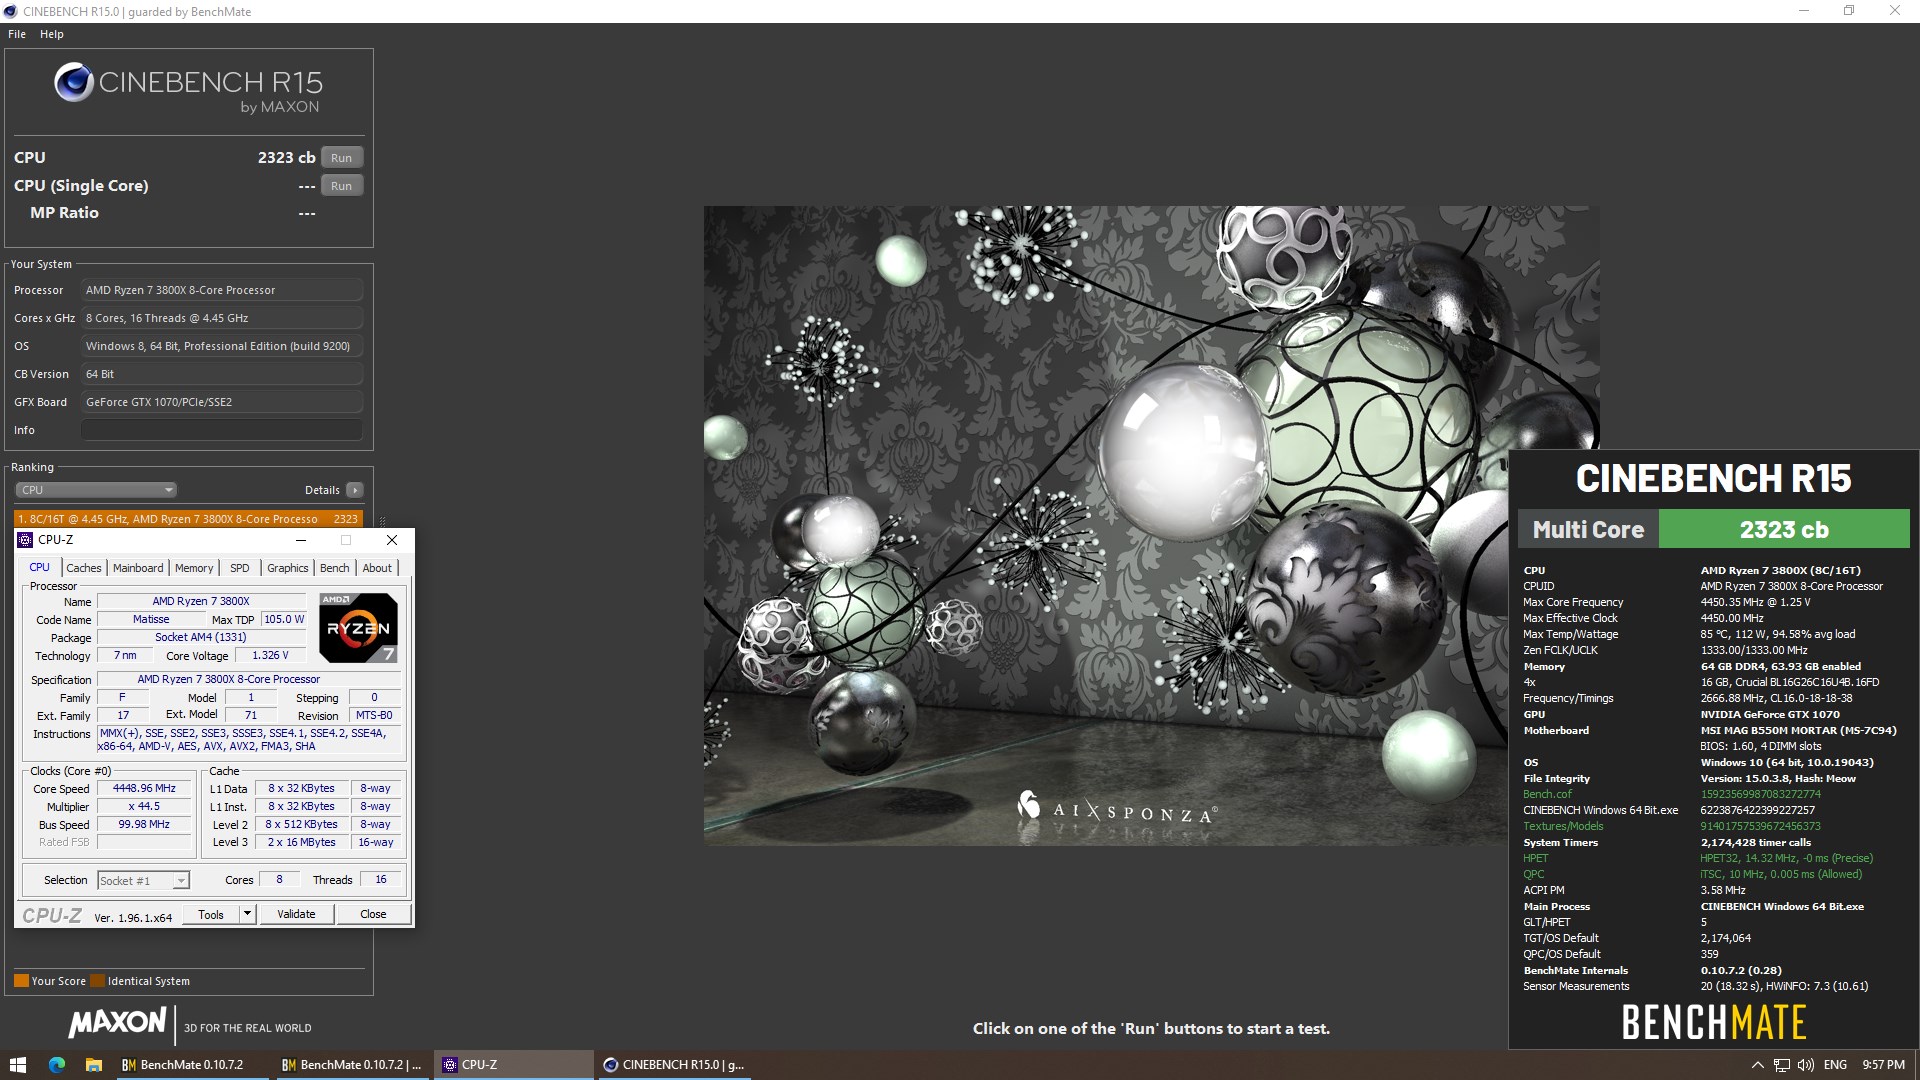Switch to CPU-Z Caches tab
The width and height of the screenshot is (1920, 1080).
click(84, 568)
